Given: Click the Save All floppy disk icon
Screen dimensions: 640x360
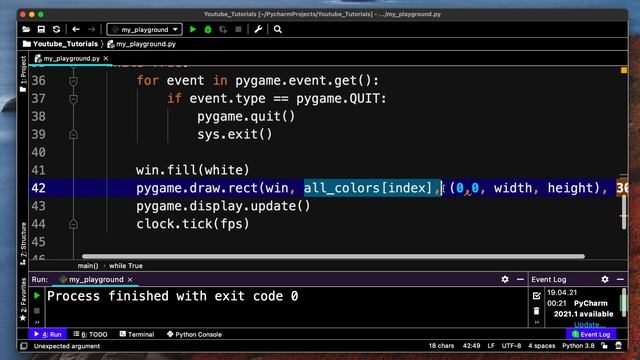Looking at the screenshot, I should (x=41, y=29).
